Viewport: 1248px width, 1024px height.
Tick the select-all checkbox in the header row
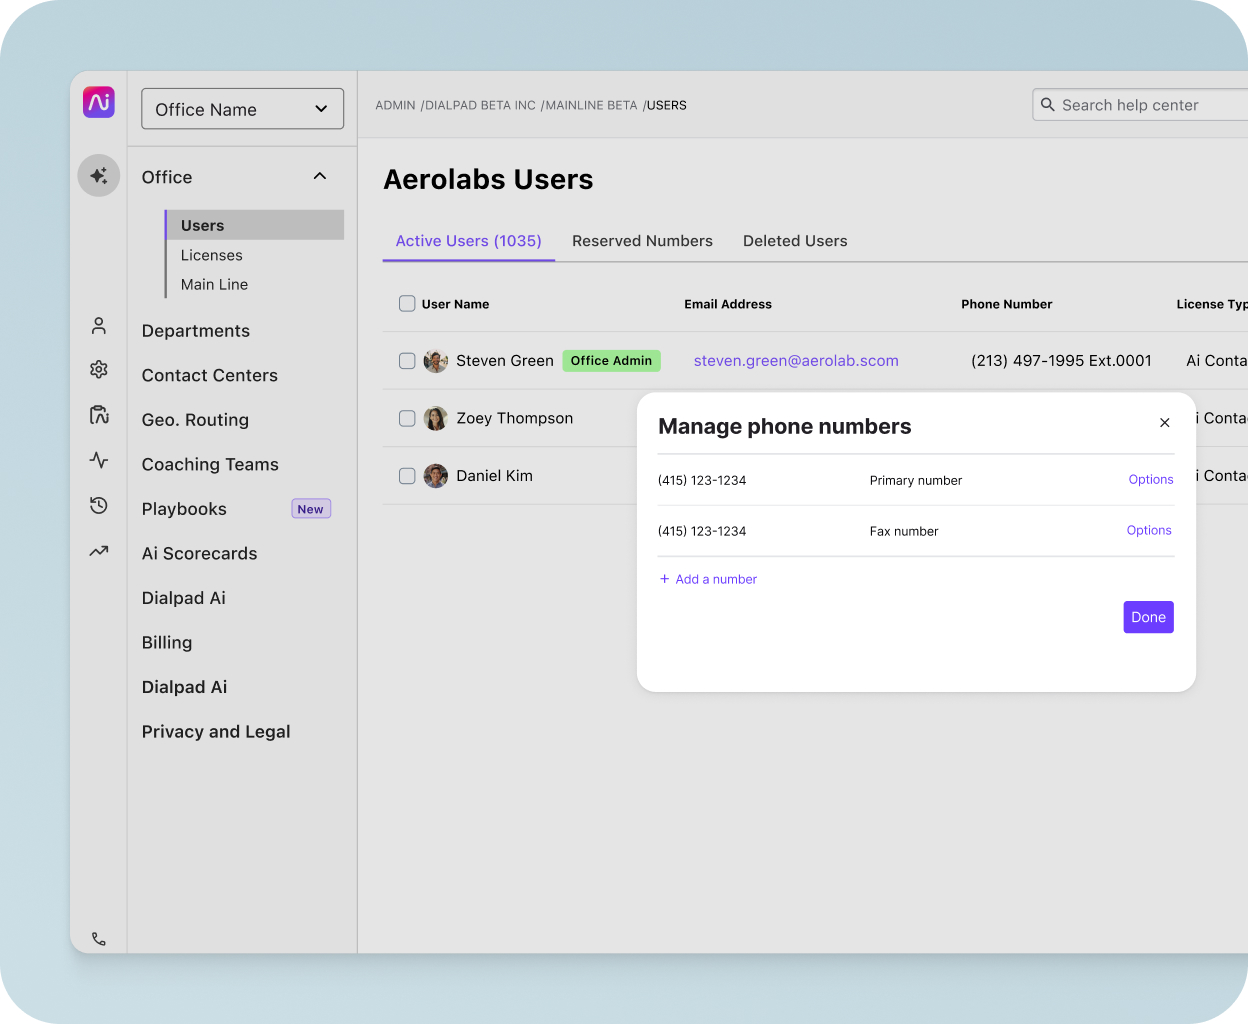pyautogui.click(x=407, y=303)
